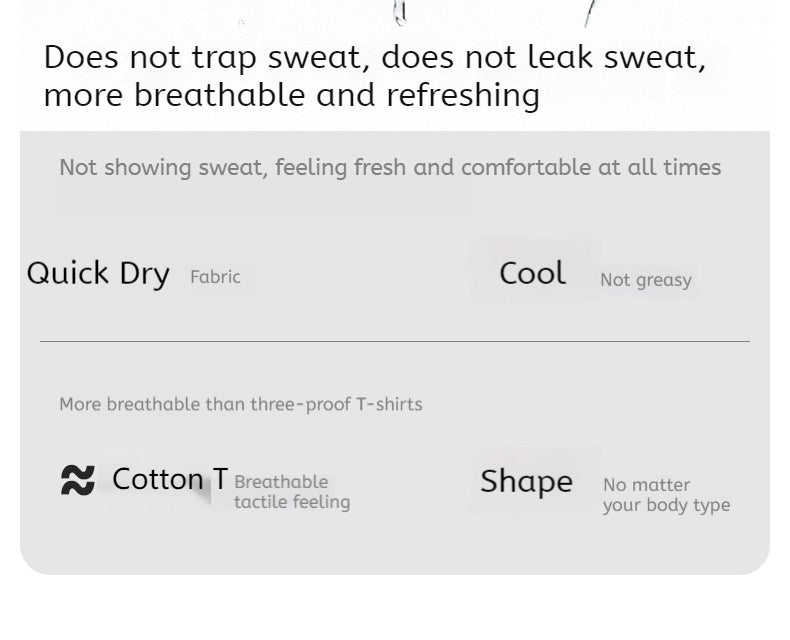Click the horizontal divider line in the card
This screenshot has width=790, height=640.
point(394,341)
